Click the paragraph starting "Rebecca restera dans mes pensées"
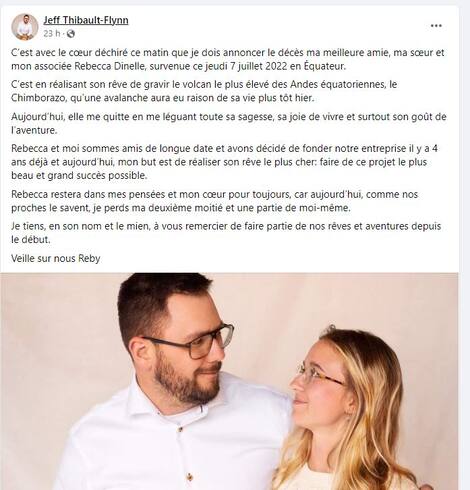 pyautogui.click(x=214, y=201)
